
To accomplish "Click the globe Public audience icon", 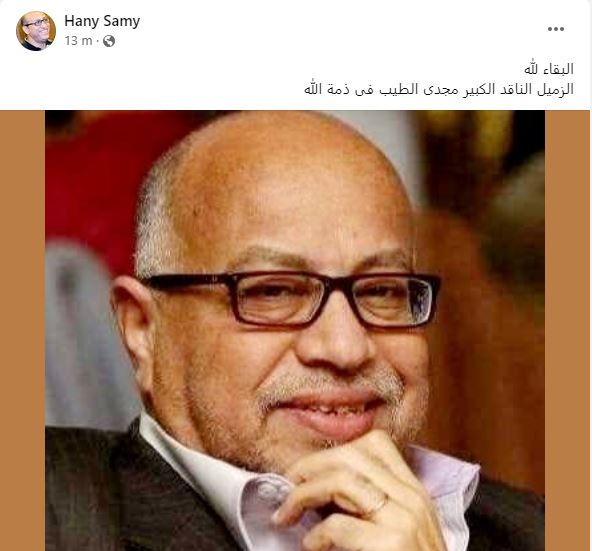I will (109, 41).
